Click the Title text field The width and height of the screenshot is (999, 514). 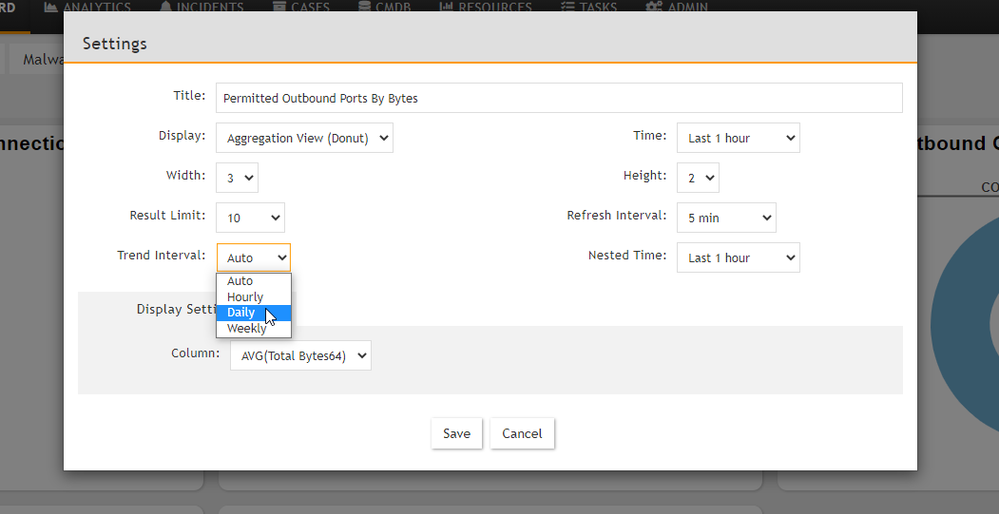click(x=558, y=98)
